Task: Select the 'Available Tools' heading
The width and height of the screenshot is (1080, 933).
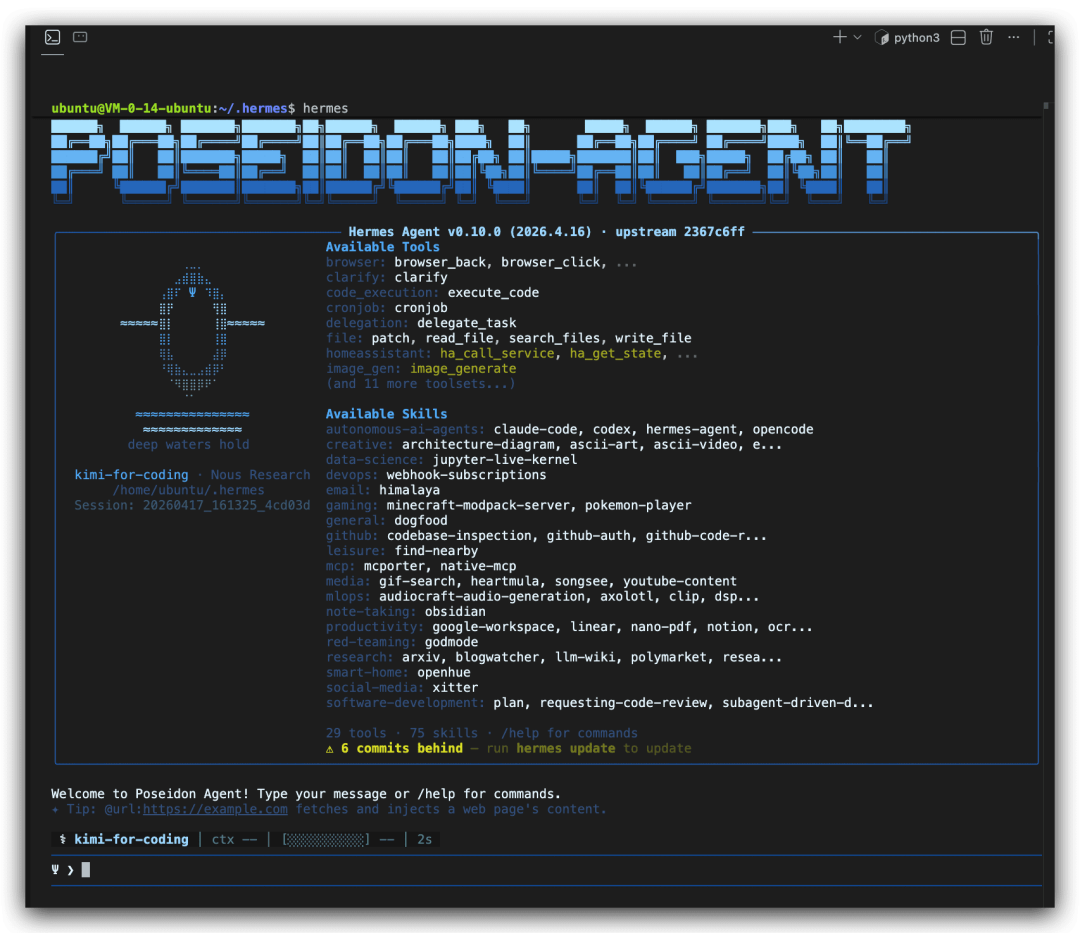Action: coord(382,247)
